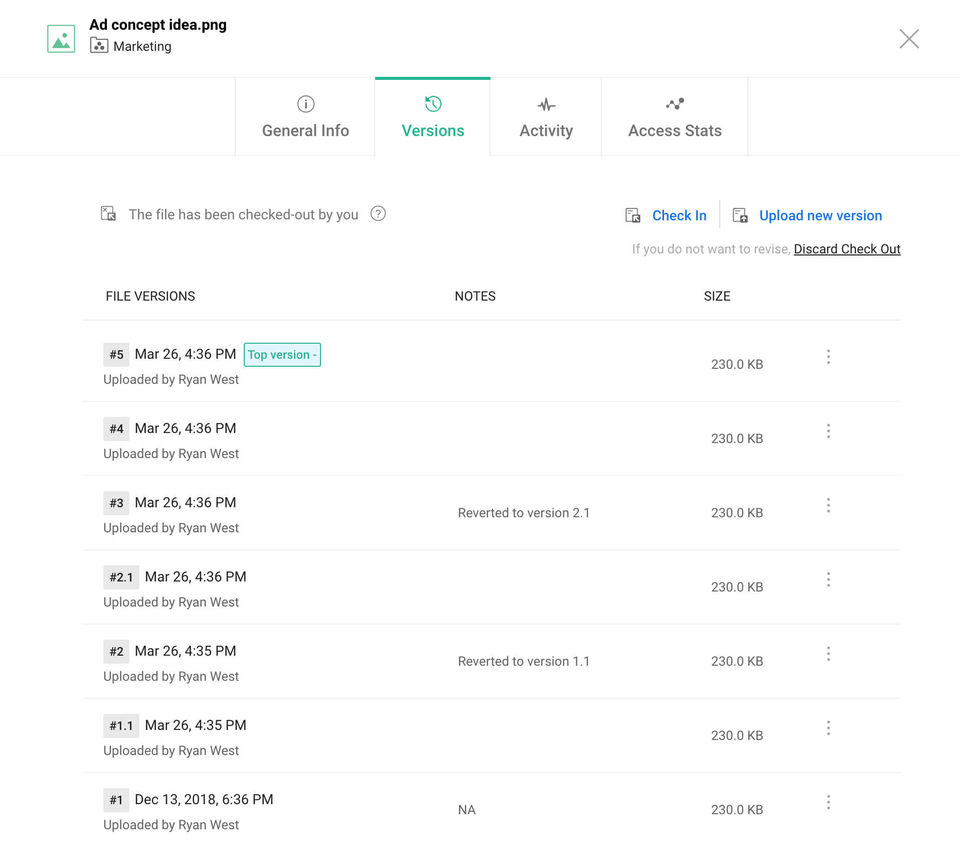
Task: Click the Top version badge
Action: click(282, 355)
